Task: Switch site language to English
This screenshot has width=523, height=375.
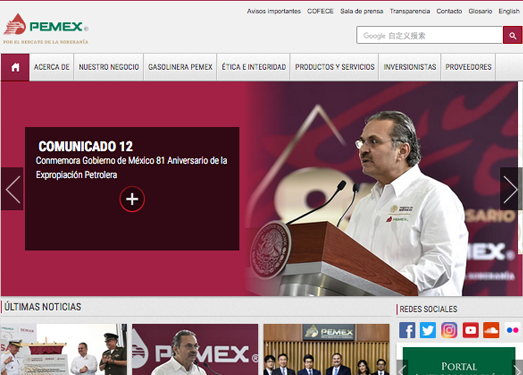Action: coord(509,11)
